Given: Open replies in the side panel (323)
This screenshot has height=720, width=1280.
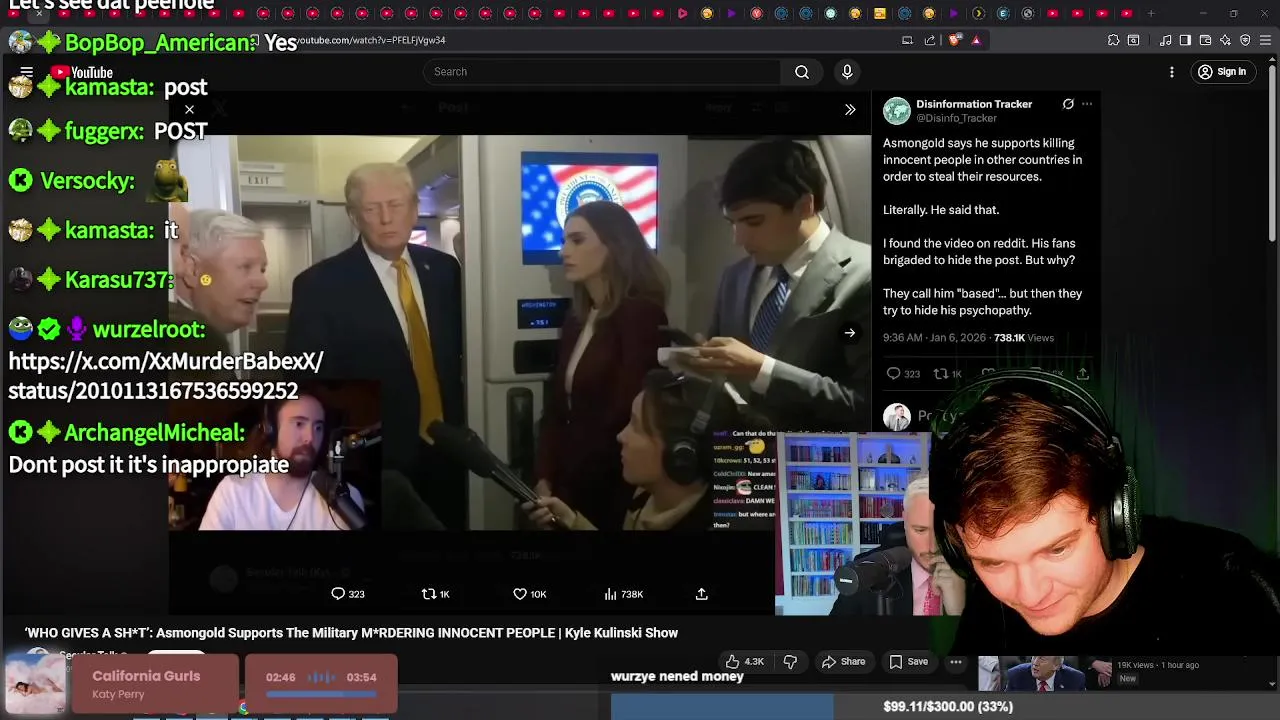Looking at the screenshot, I should pyautogui.click(x=903, y=374).
